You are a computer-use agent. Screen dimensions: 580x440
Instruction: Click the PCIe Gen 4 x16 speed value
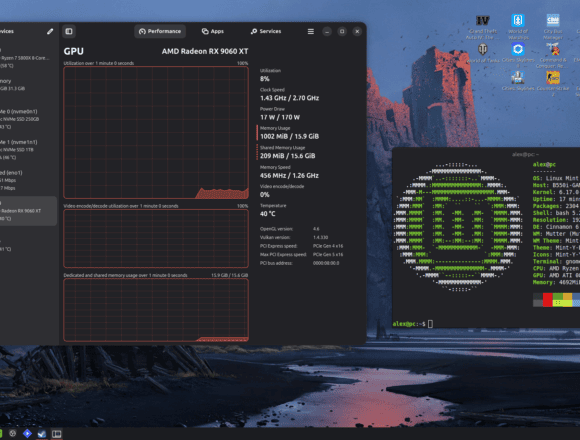pos(328,246)
